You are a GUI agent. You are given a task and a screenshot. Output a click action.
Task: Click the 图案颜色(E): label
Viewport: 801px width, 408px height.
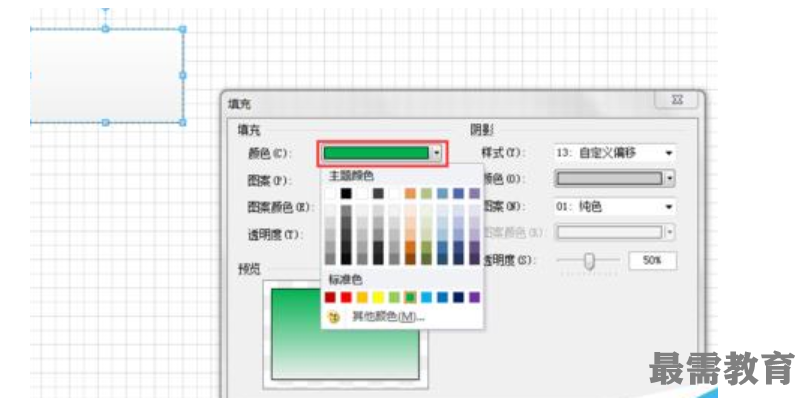(279, 207)
